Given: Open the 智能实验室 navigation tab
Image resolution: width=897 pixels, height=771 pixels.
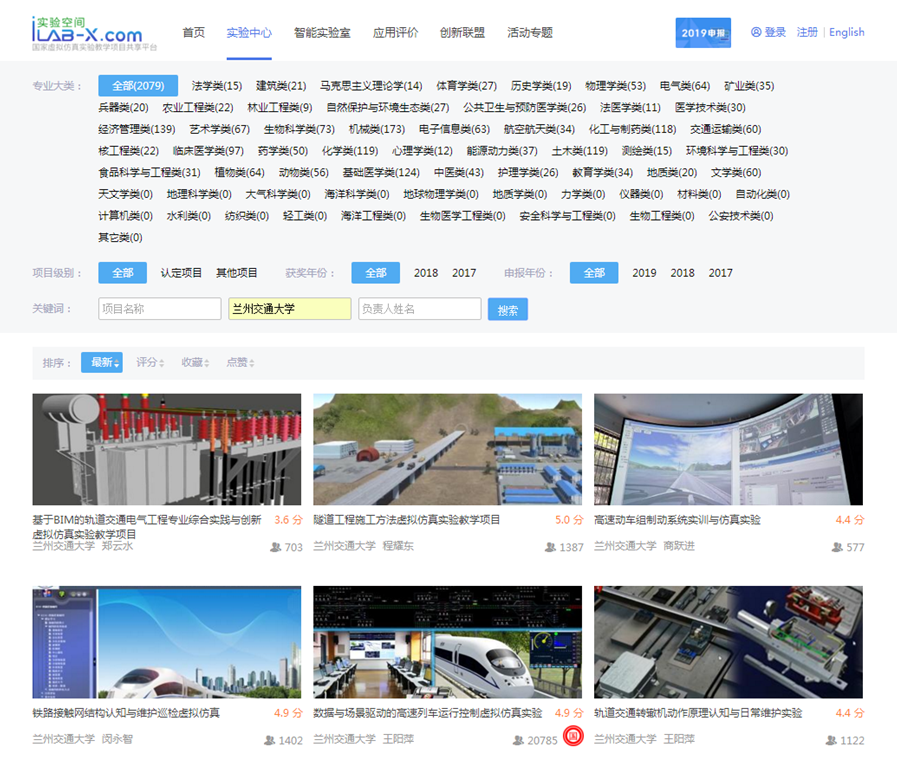Looking at the screenshot, I should [x=322, y=32].
